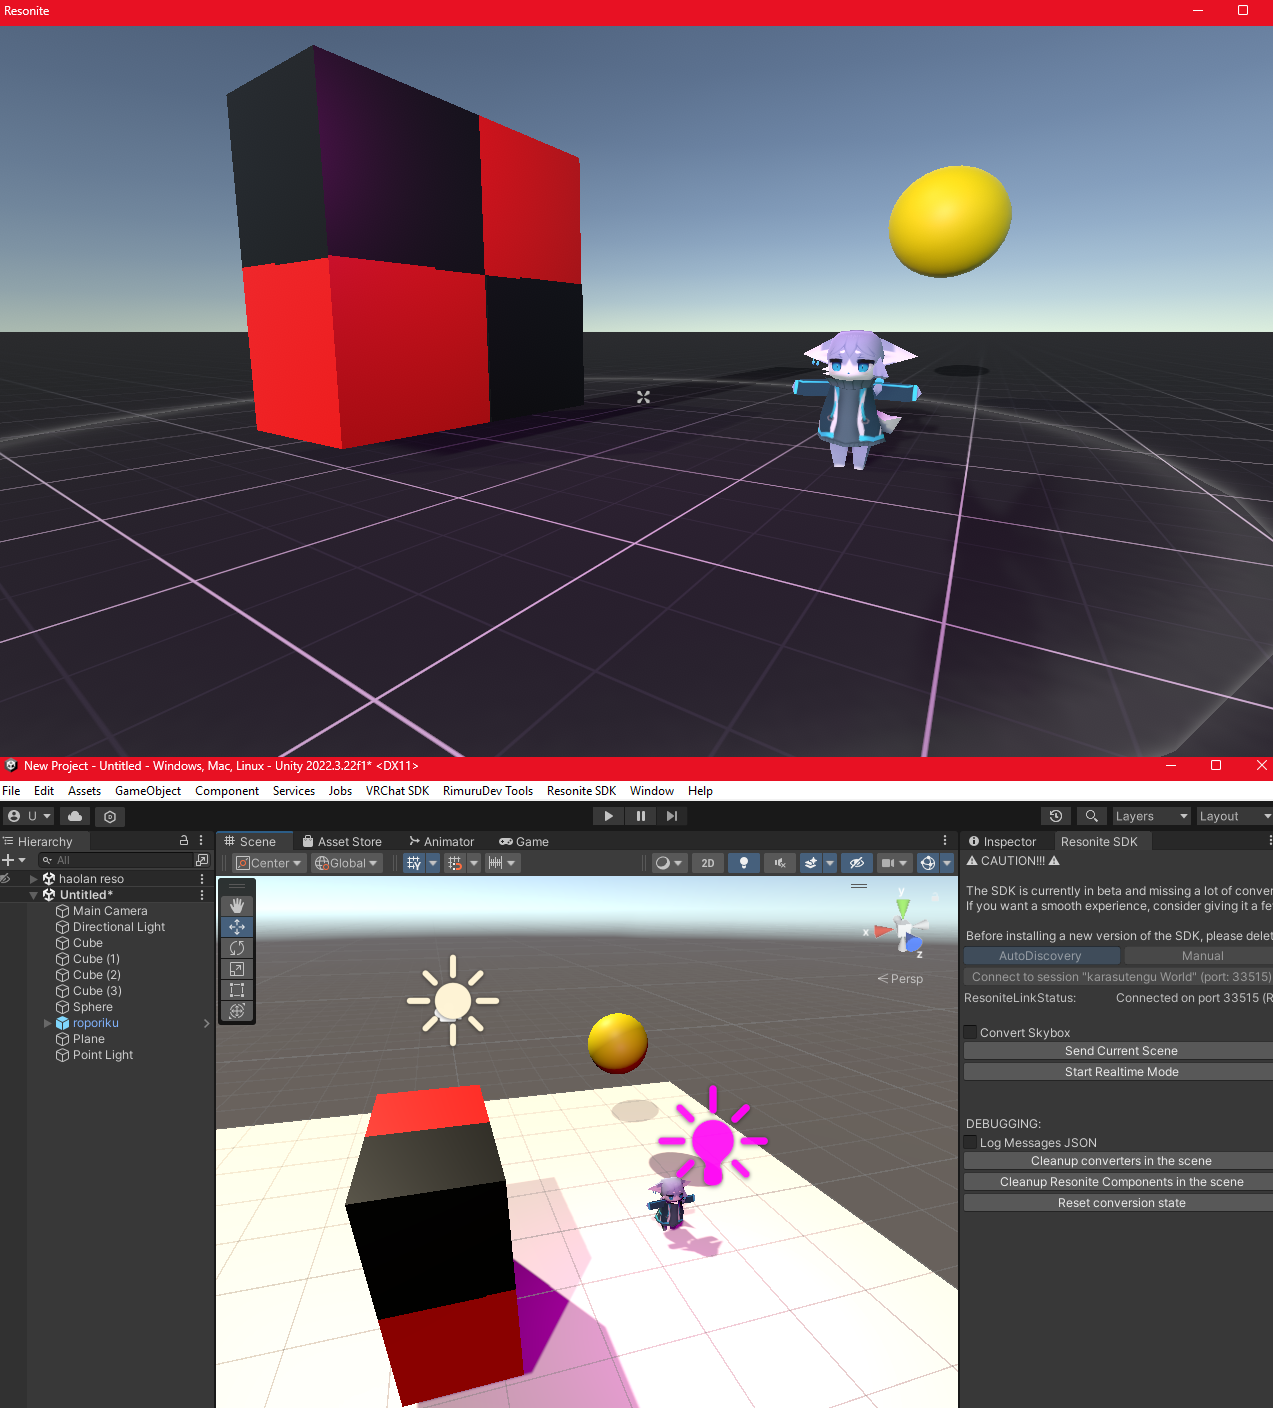Expand the roporiku object in Hierarchy
Image resolution: width=1273 pixels, height=1408 pixels.
click(x=47, y=1023)
